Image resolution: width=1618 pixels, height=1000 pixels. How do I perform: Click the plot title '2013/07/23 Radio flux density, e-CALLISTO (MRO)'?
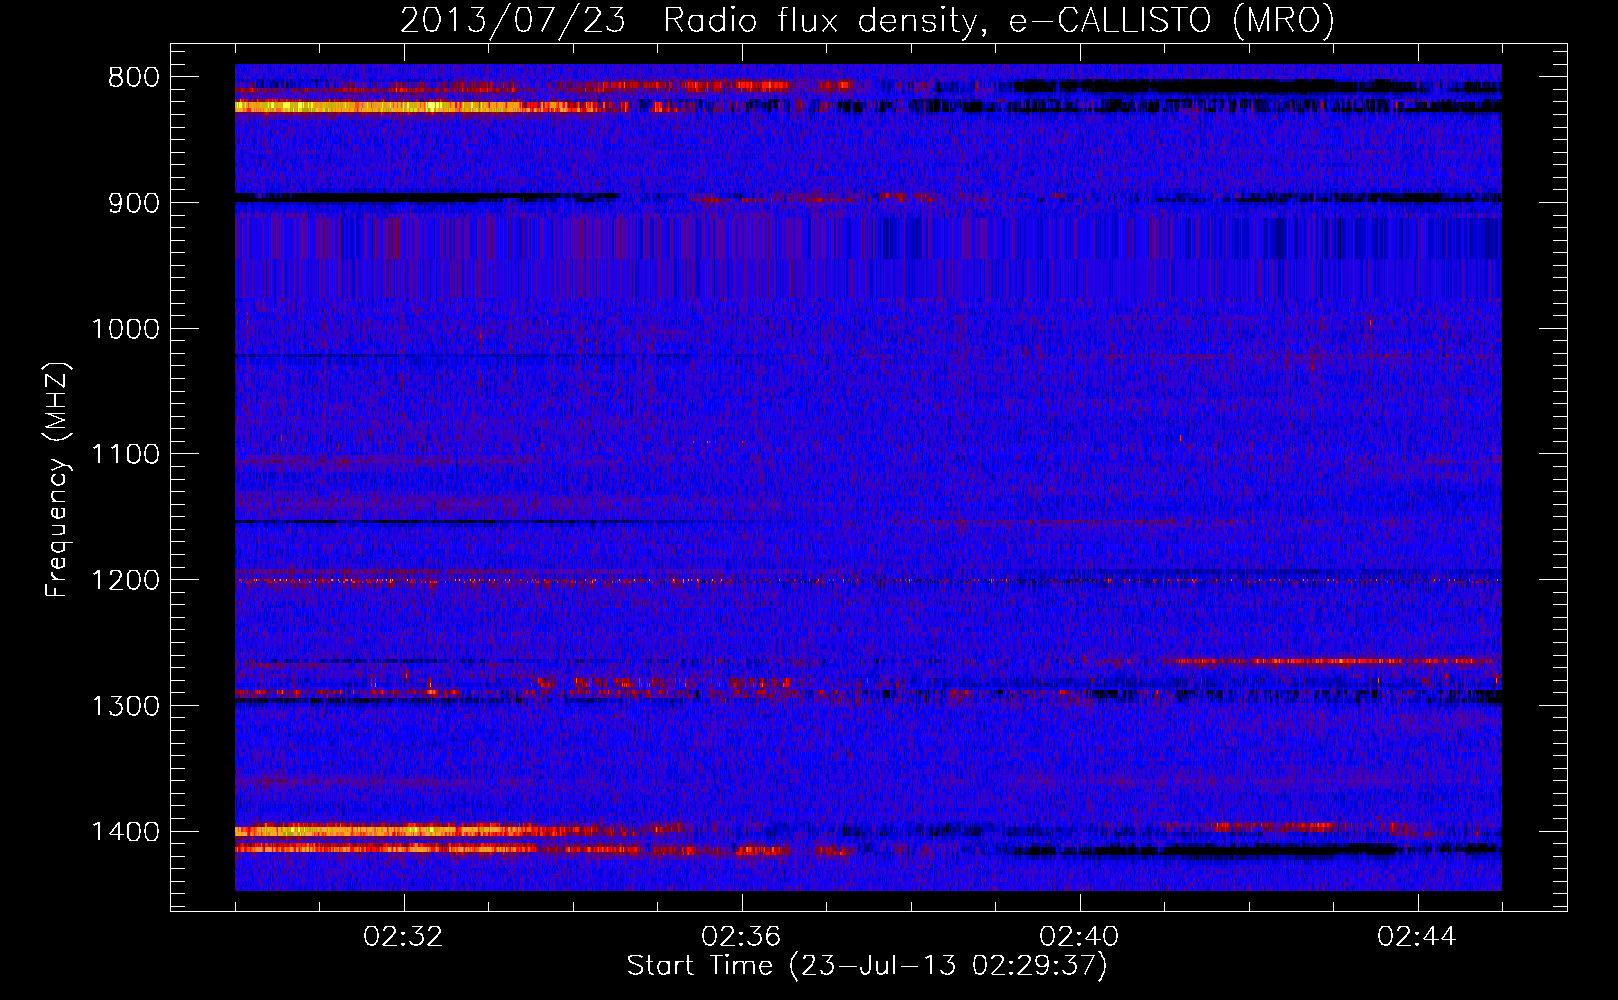point(867,20)
